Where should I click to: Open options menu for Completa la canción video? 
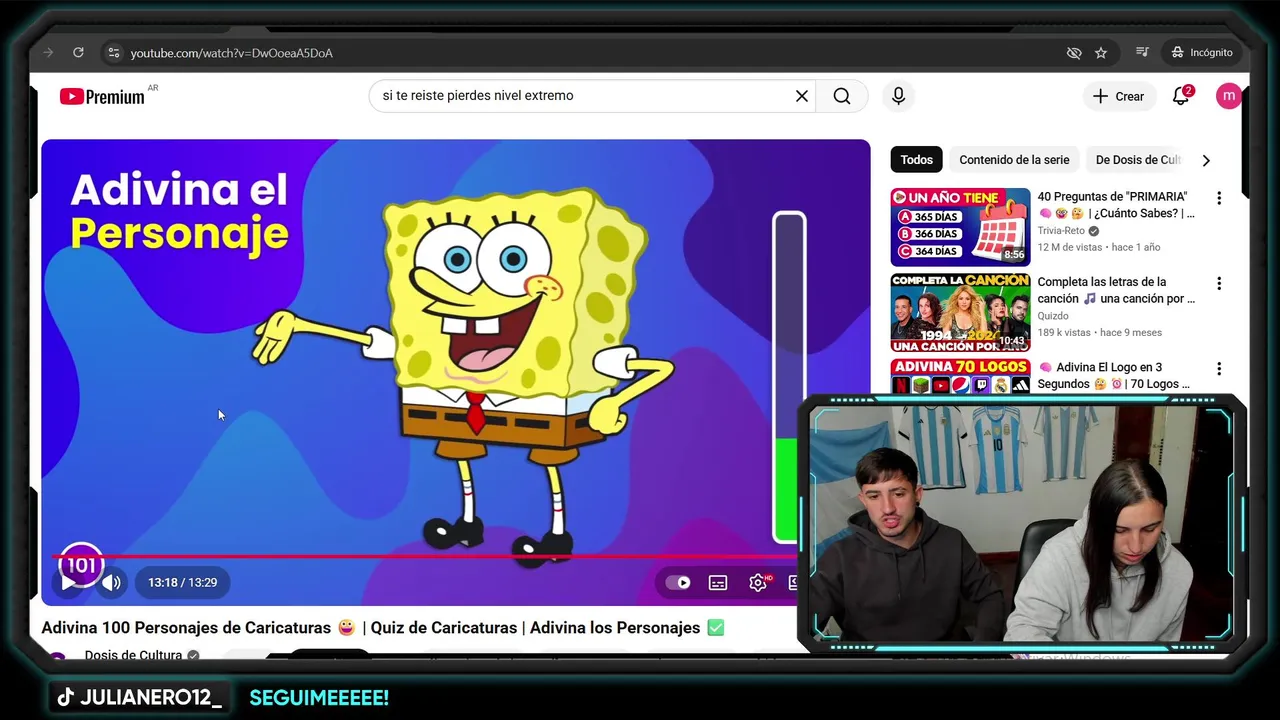point(1218,283)
